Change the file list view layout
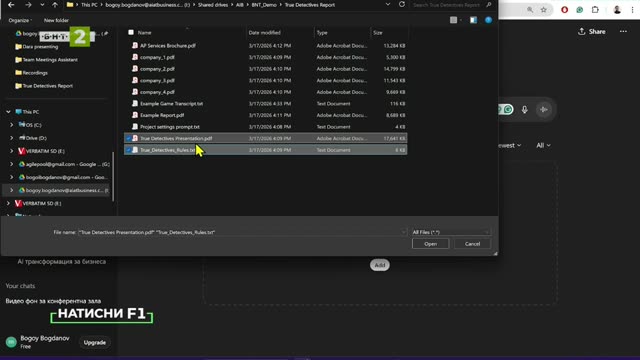This screenshot has height=360, width=640. pyautogui.click(x=453, y=20)
